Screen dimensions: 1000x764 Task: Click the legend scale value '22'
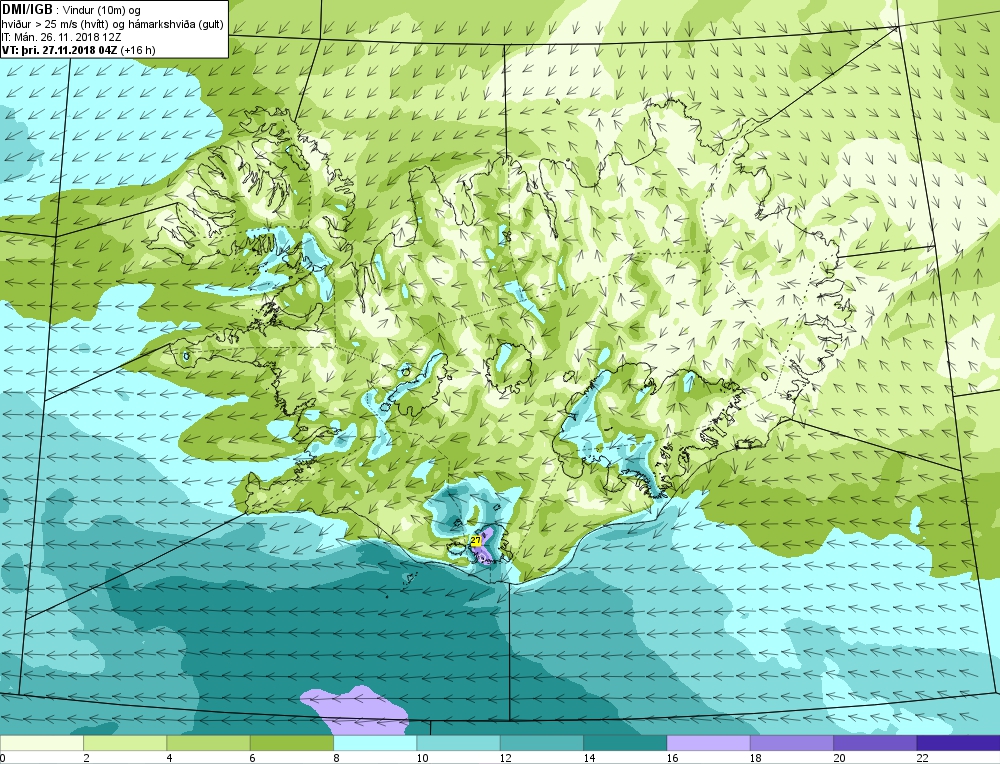tap(922, 758)
